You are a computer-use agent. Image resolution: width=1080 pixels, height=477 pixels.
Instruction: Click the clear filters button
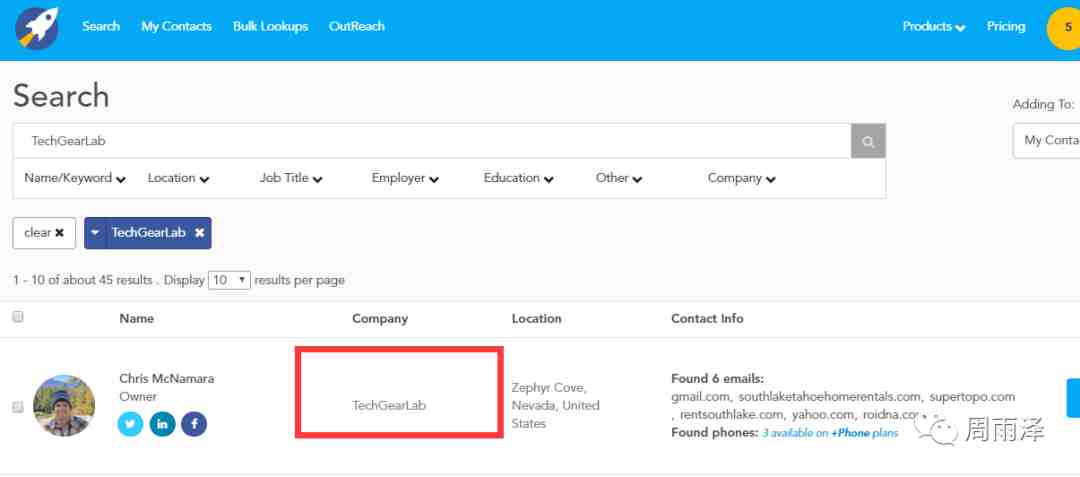[44, 233]
